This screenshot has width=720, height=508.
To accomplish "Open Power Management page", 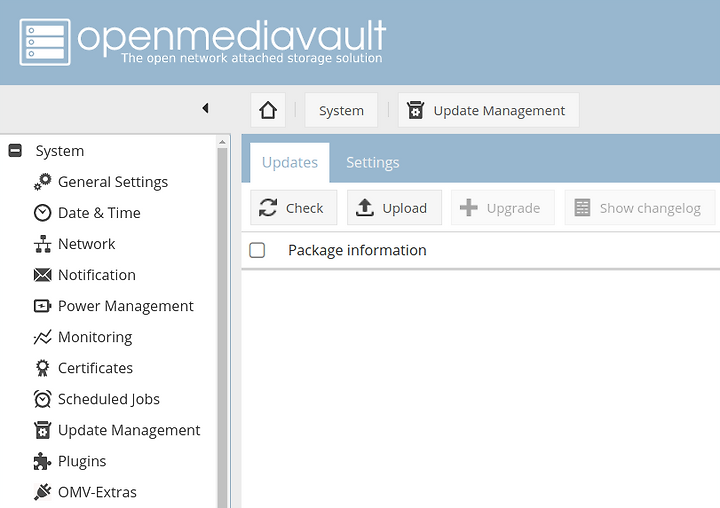I will click(x=126, y=306).
